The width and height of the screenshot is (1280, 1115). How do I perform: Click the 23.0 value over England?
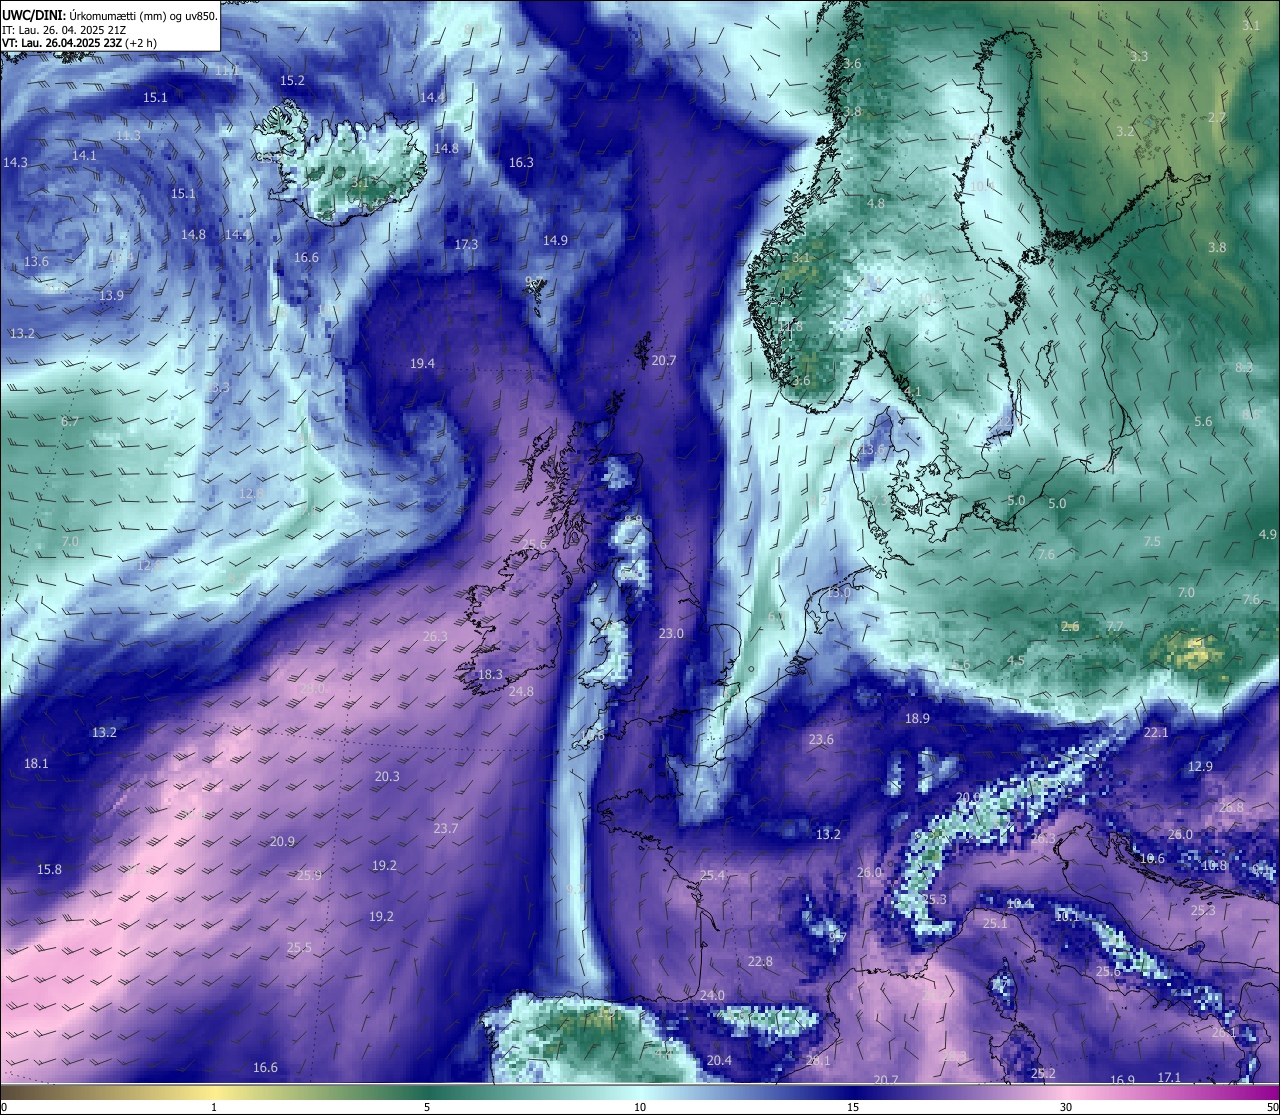[671, 633]
